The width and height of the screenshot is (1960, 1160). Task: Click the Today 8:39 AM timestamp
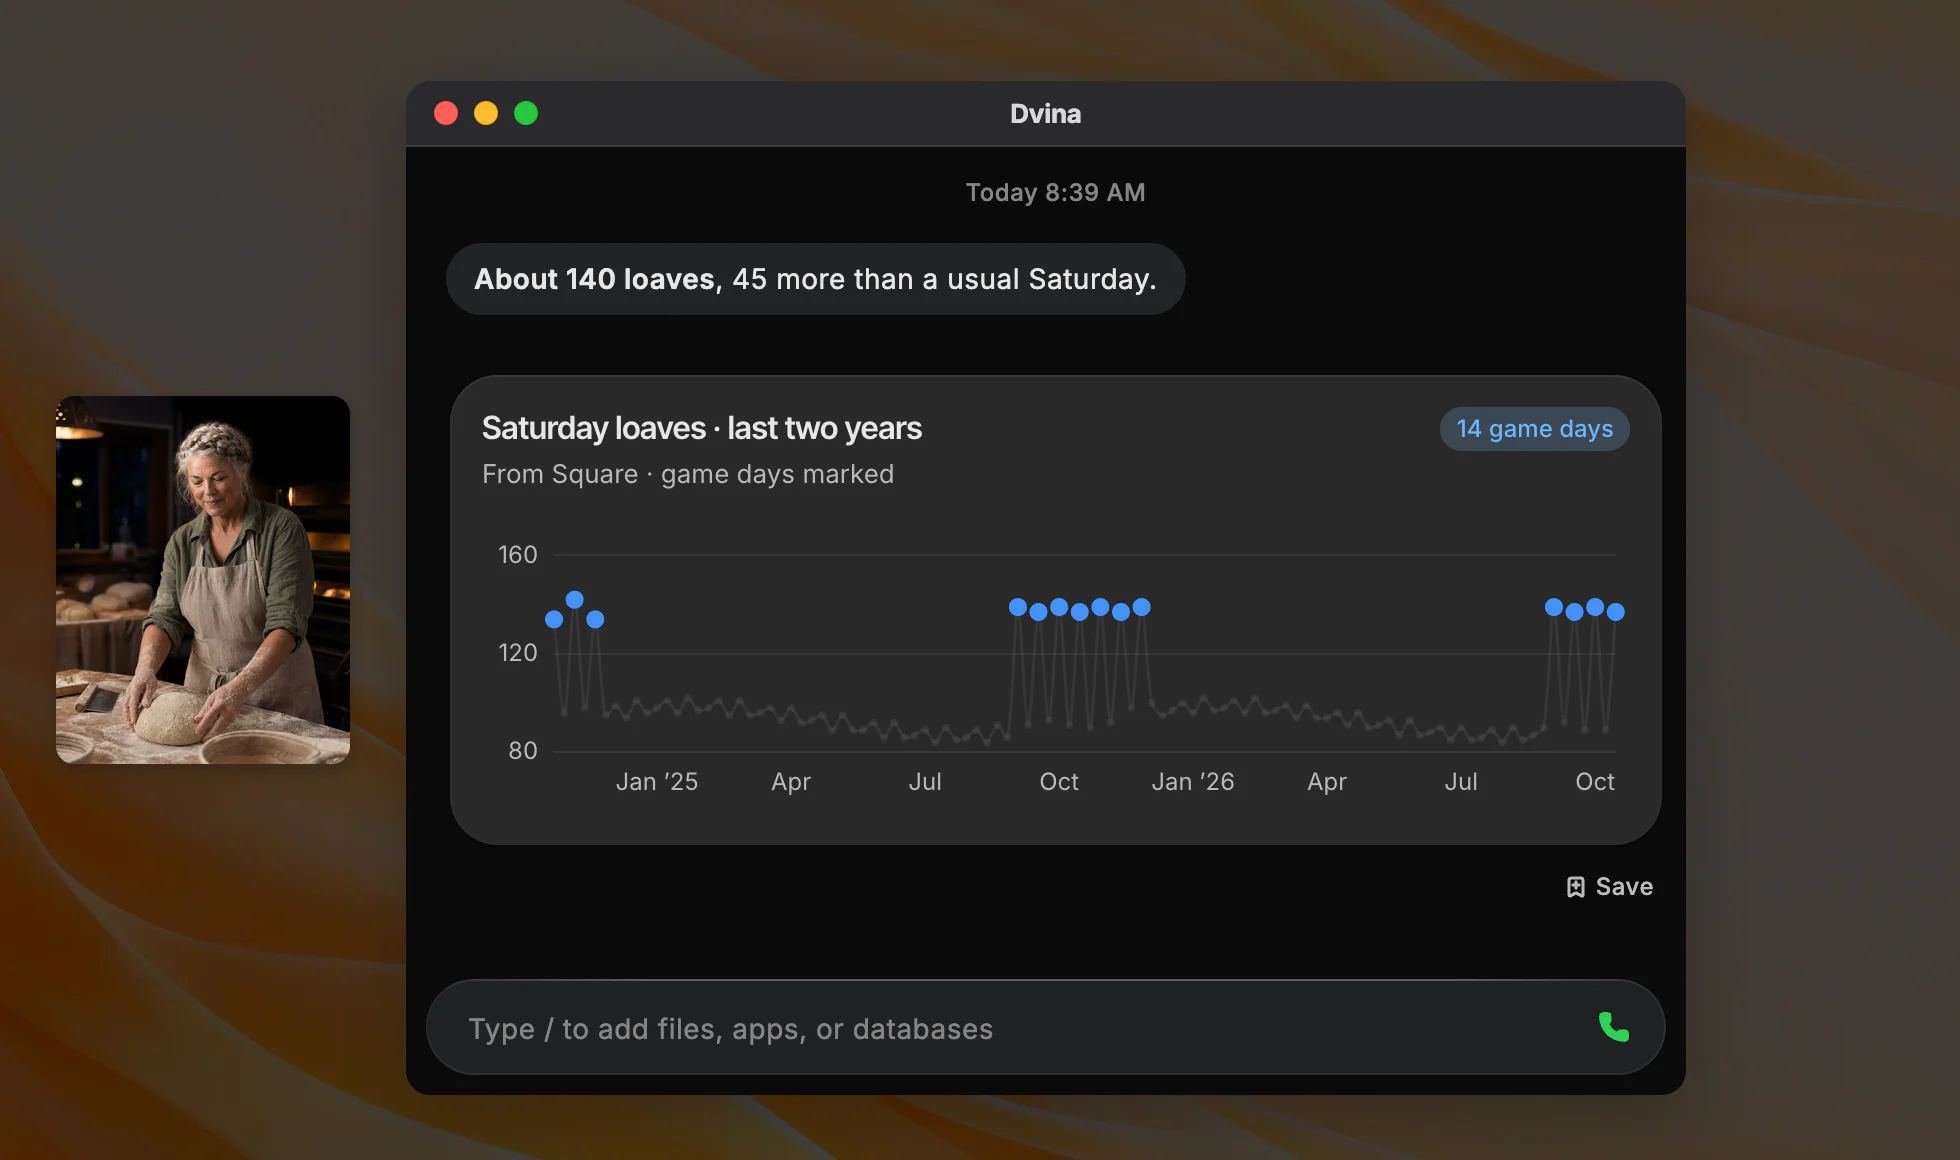(x=1055, y=192)
